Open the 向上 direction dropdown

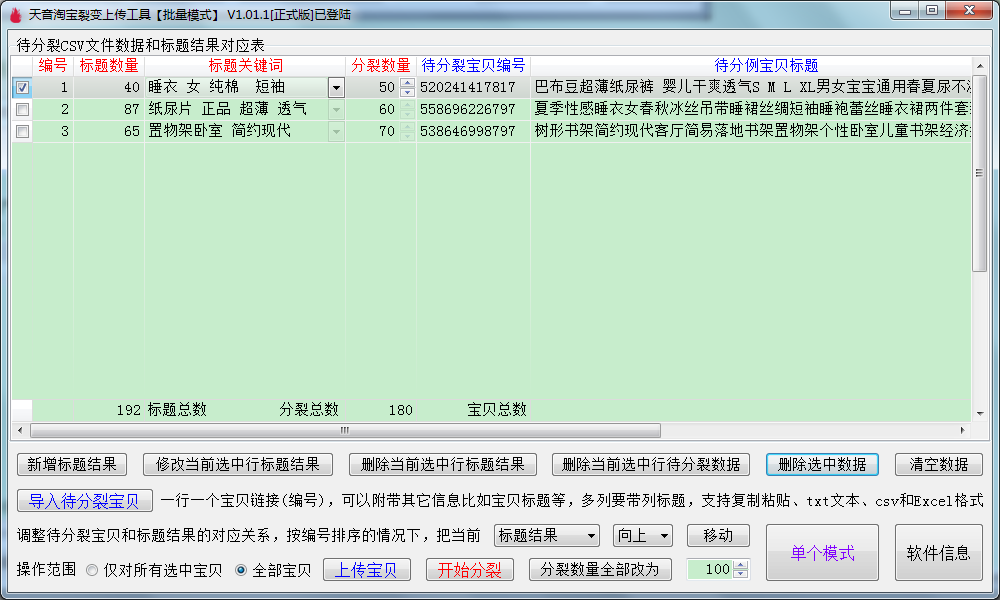(642, 536)
